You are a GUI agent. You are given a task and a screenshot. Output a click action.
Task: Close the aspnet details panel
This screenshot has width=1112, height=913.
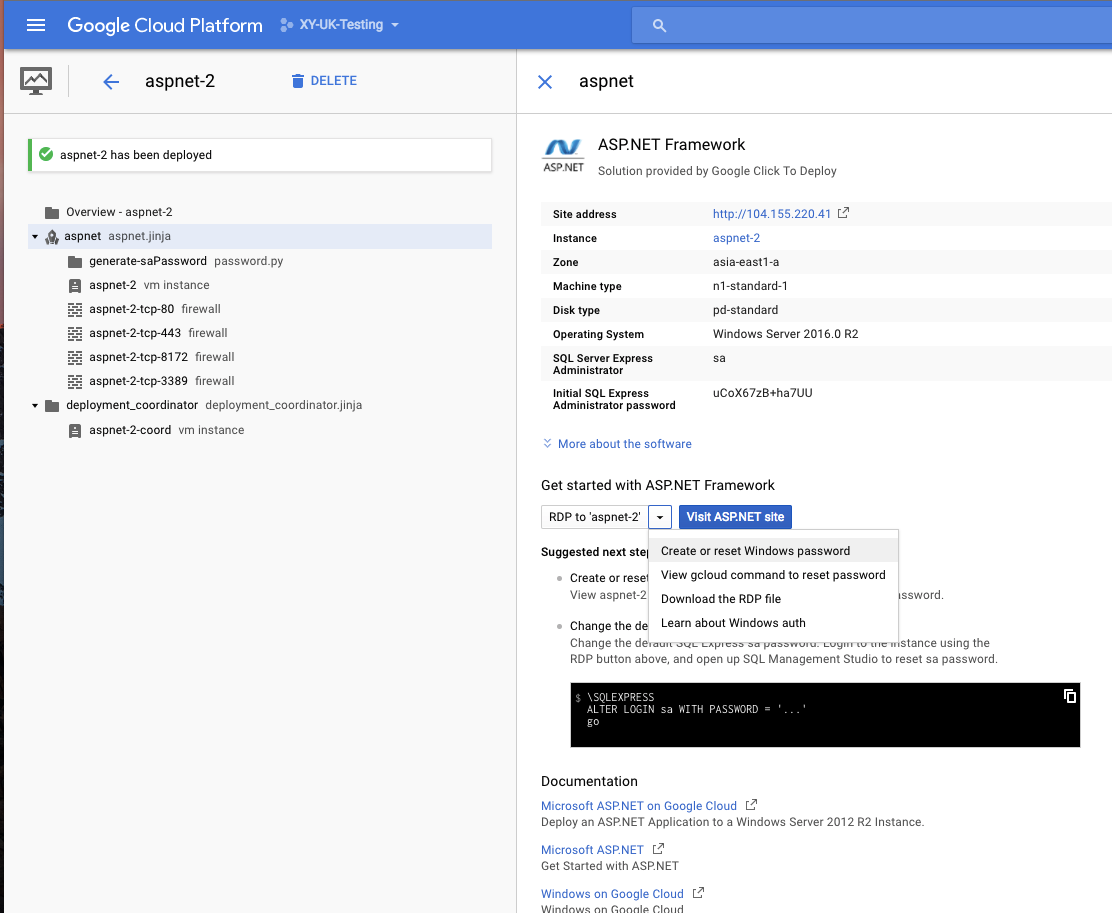(x=545, y=82)
